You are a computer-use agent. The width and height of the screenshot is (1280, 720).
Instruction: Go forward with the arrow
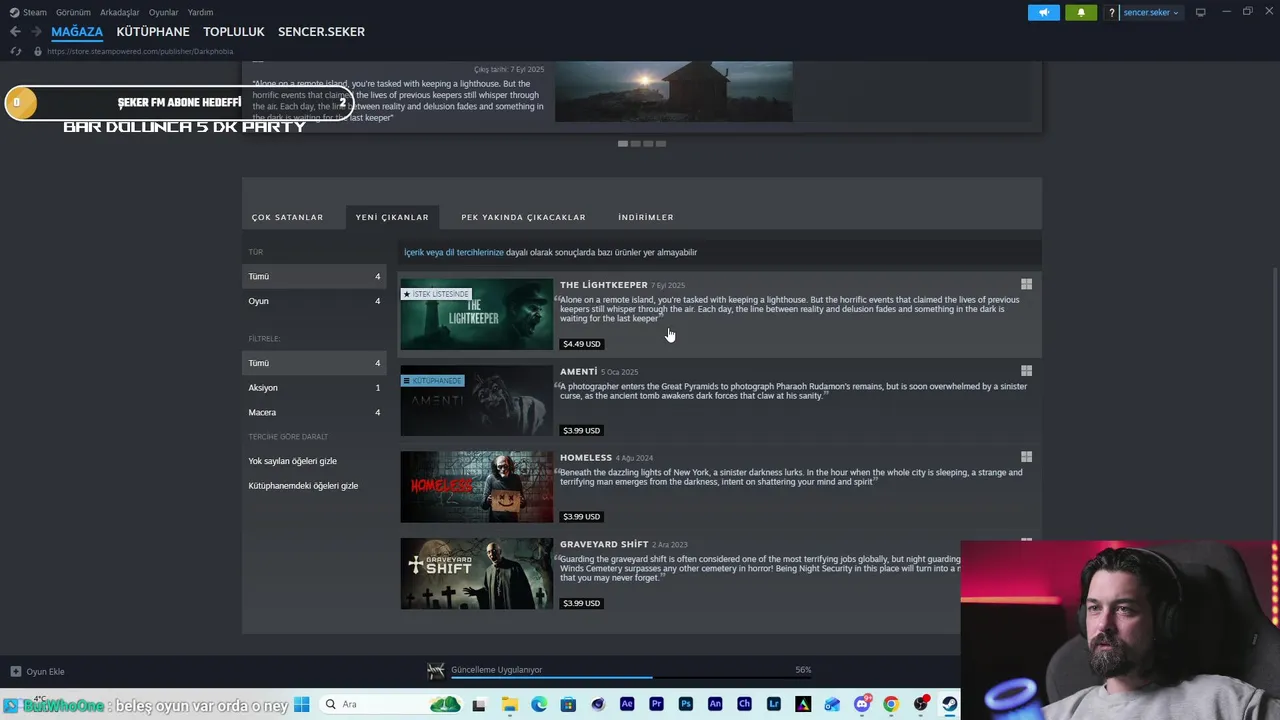(x=36, y=32)
